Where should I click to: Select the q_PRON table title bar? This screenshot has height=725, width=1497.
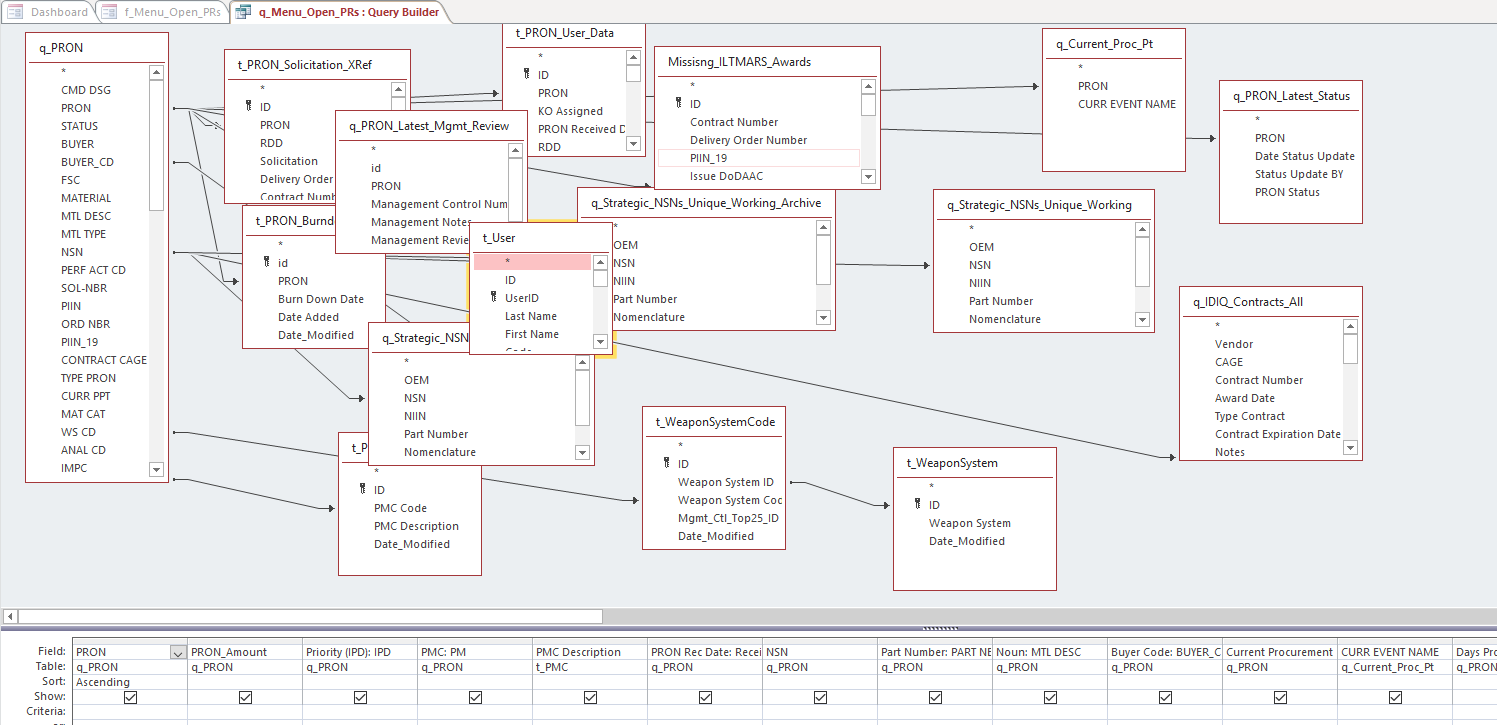pyautogui.click(x=97, y=47)
